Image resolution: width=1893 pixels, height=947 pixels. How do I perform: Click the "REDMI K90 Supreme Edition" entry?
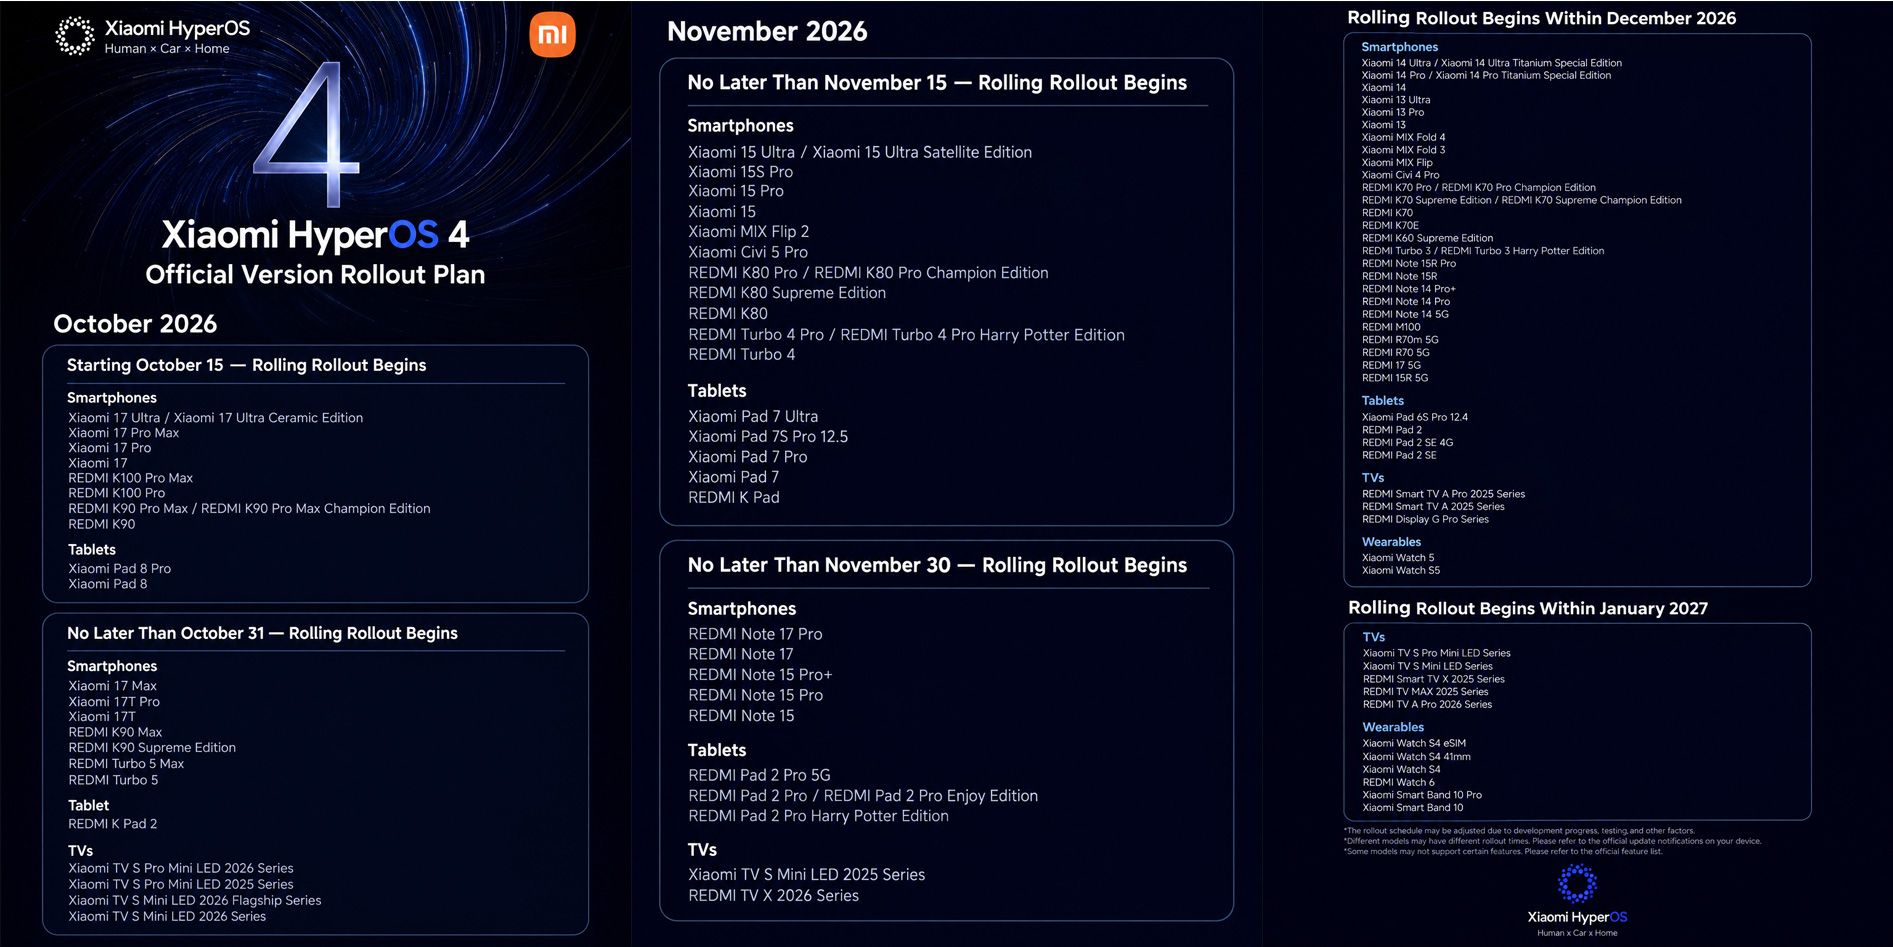152,748
